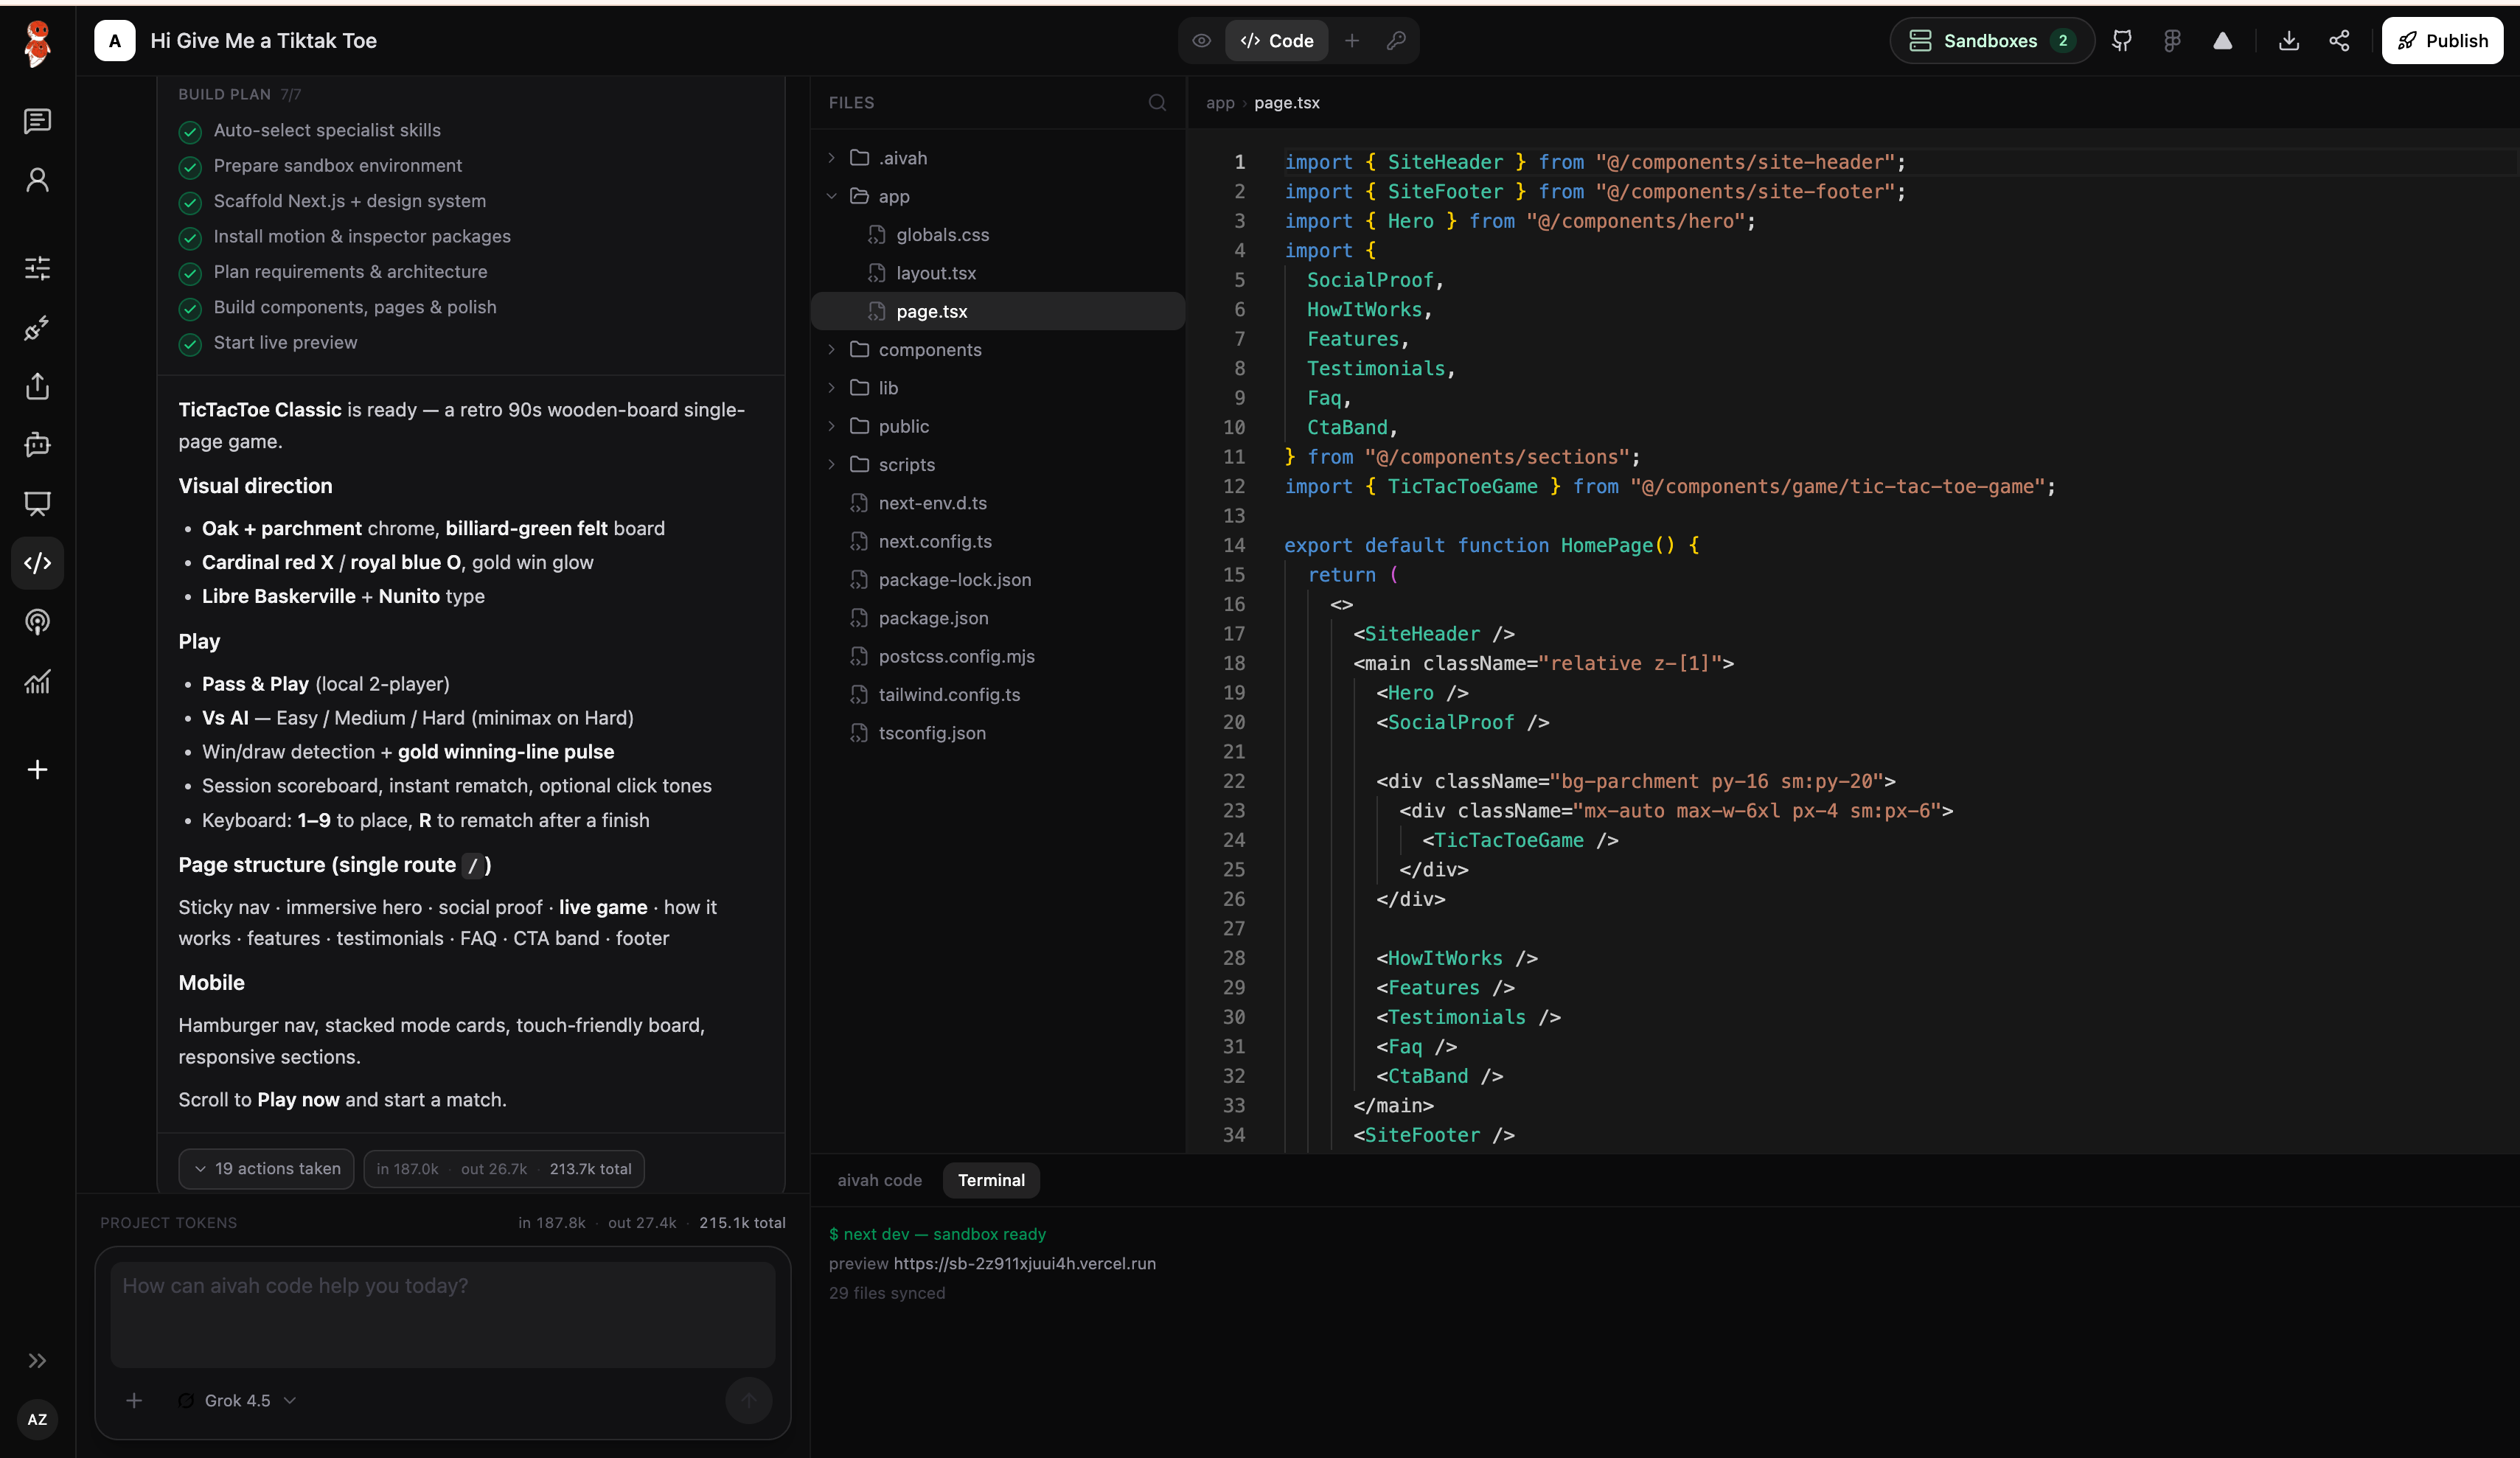This screenshot has height=1458, width=2520.
Task: Click the presentation screen sidebar icon
Action: pyautogui.click(x=38, y=504)
